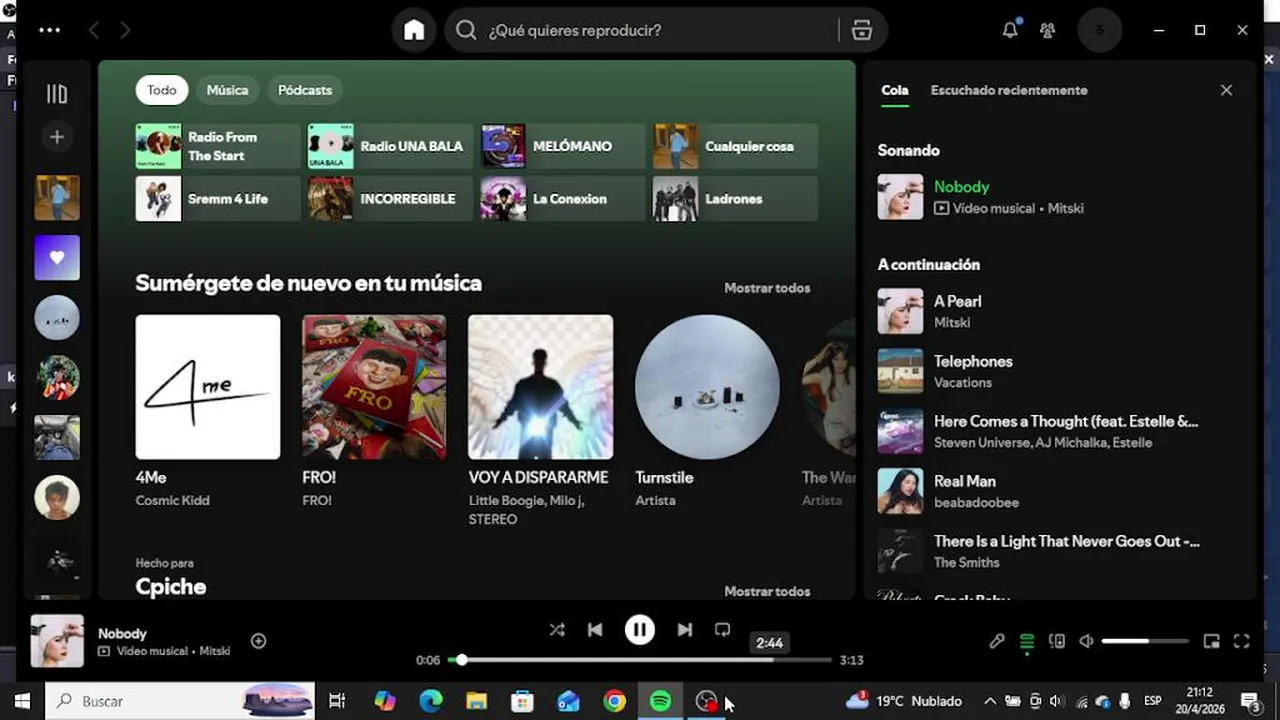Open VOY A DISPARARME album cover
Viewport: 1280px width, 720px height.
(x=541, y=387)
